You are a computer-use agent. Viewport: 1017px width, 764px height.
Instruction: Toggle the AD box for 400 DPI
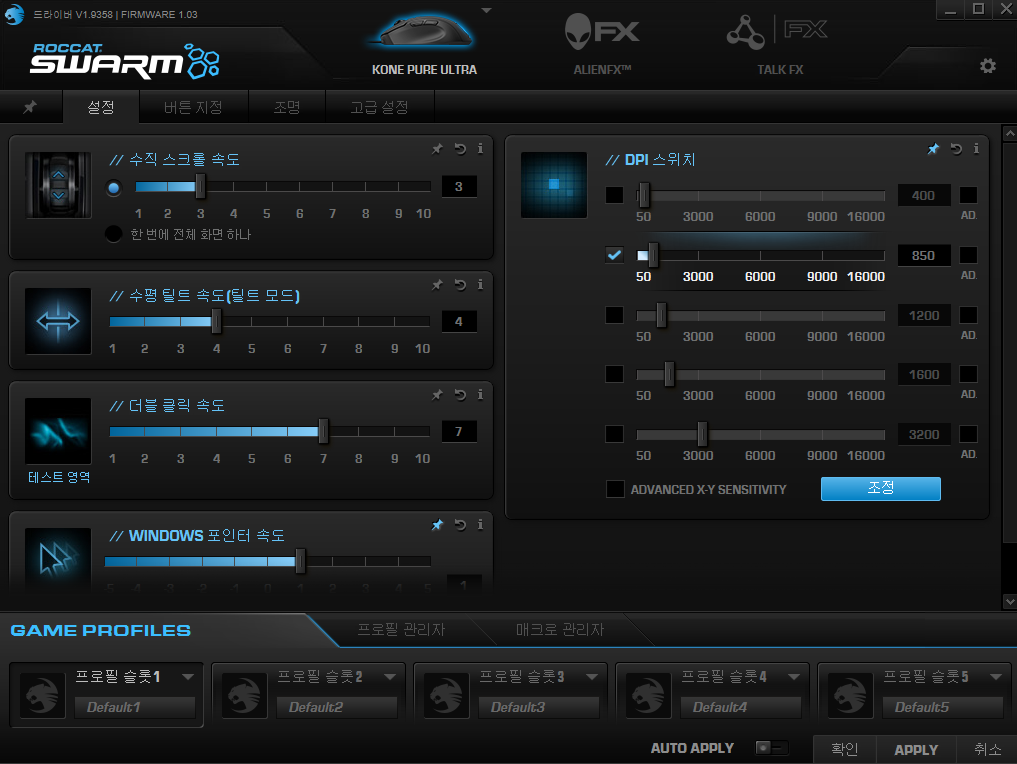[x=968, y=195]
